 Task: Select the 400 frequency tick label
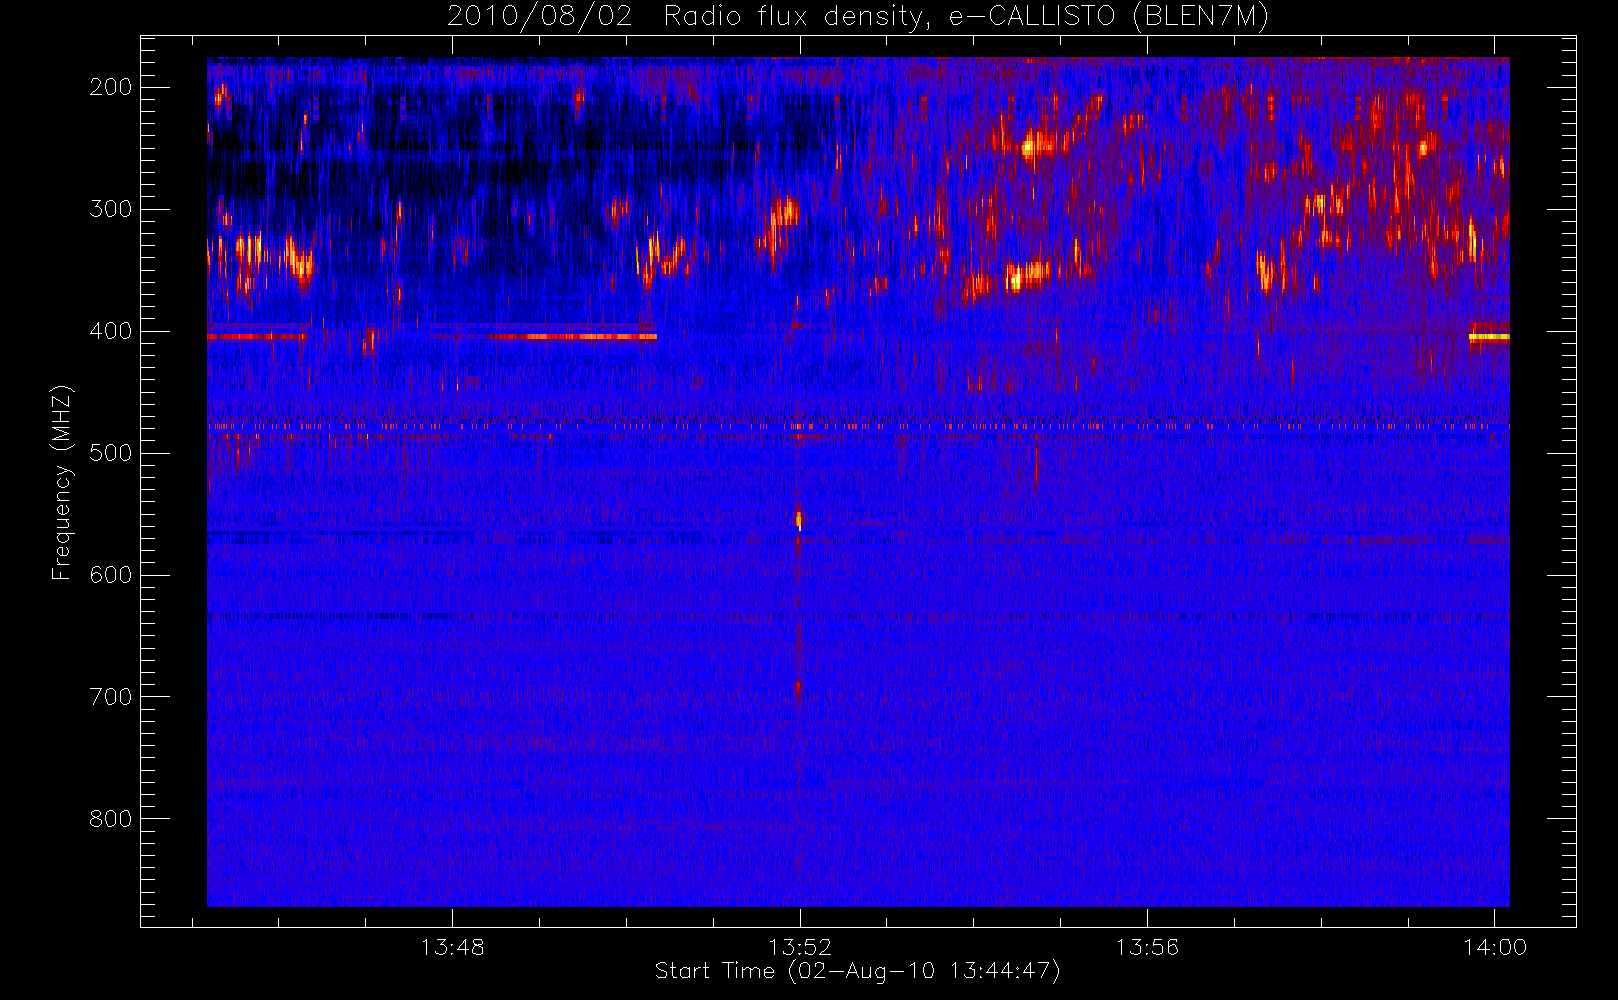point(111,331)
